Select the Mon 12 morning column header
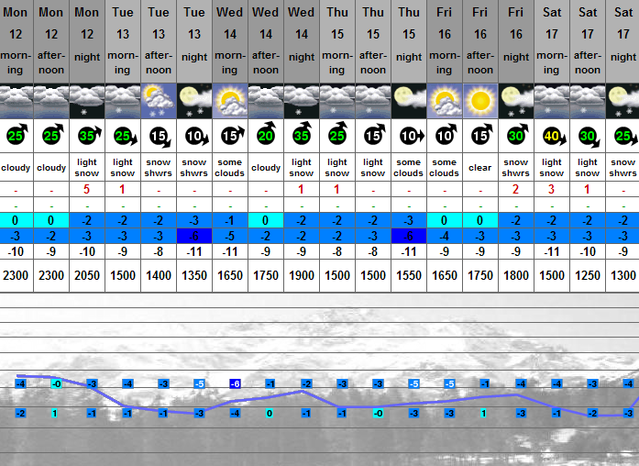 tap(16, 41)
